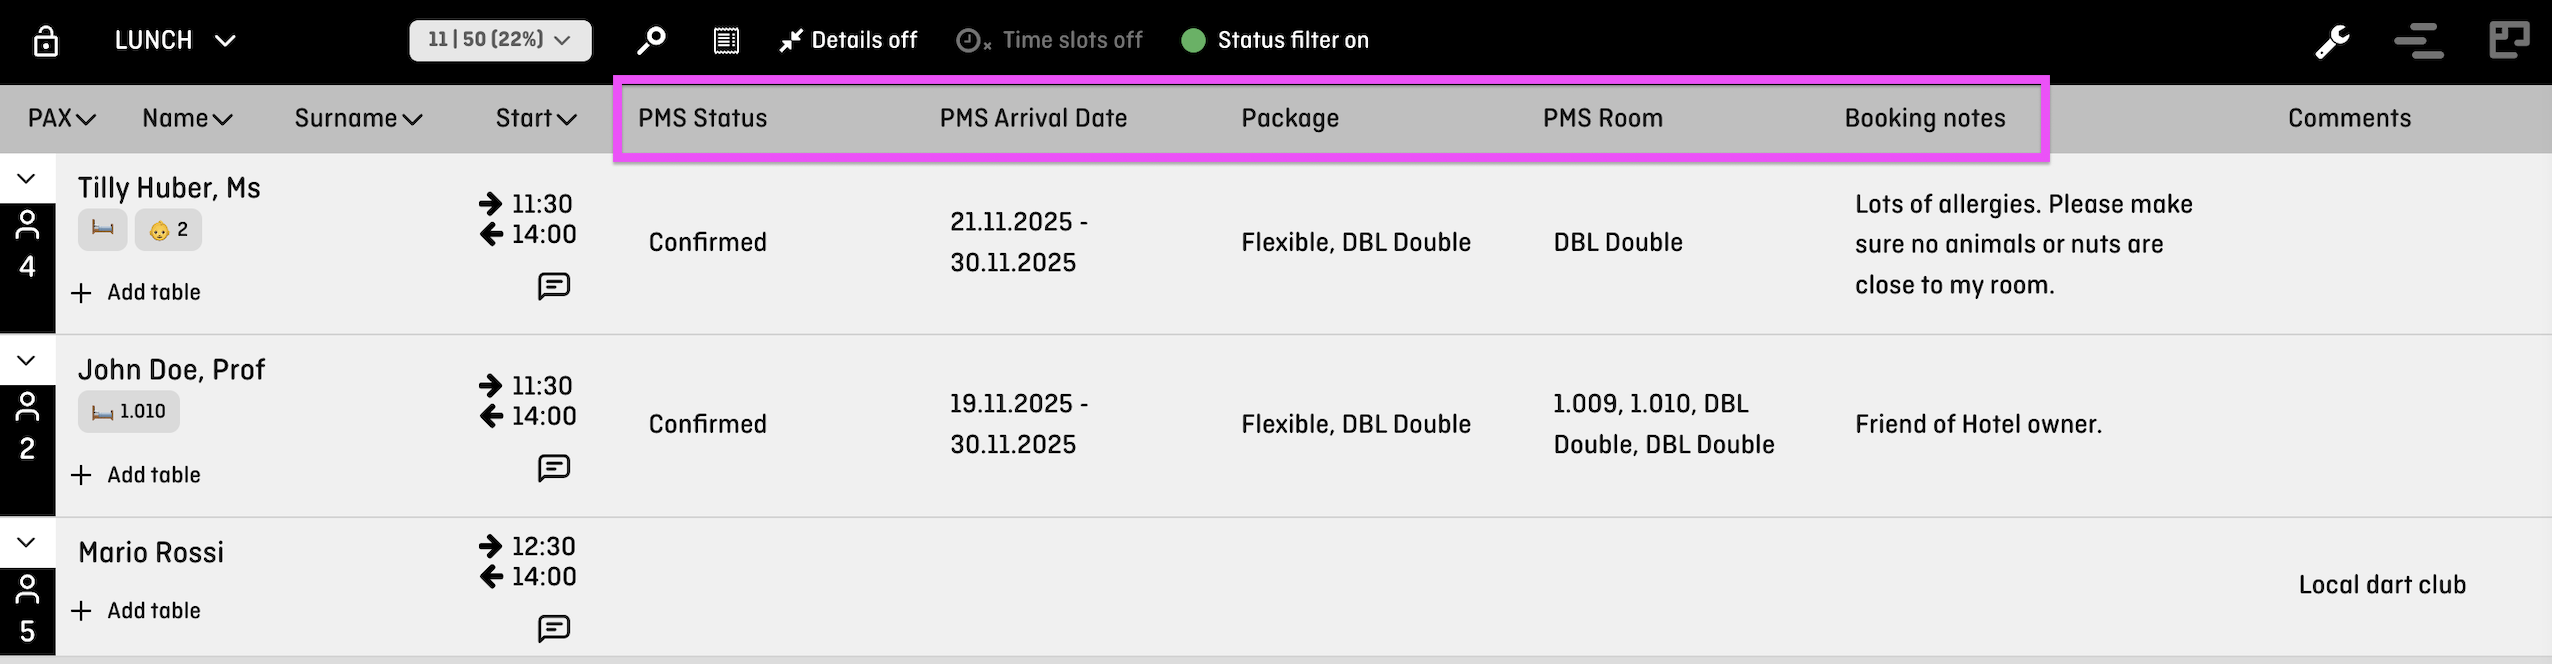Image resolution: width=2552 pixels, height=664 pixels.
Task: Select the Tilly Huber, Ms guest name
Action: point(169,188)
